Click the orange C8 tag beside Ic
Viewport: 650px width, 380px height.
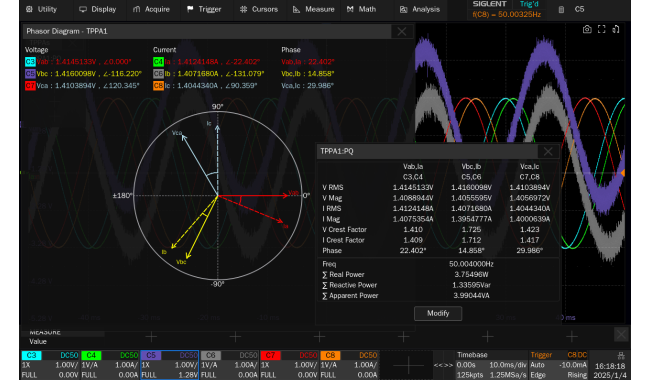(x=158, y=86)
